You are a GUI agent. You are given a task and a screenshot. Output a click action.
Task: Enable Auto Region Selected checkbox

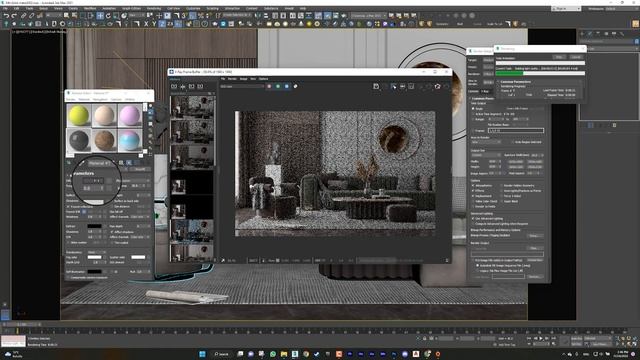pyautogui.click(x=513, y=142)
